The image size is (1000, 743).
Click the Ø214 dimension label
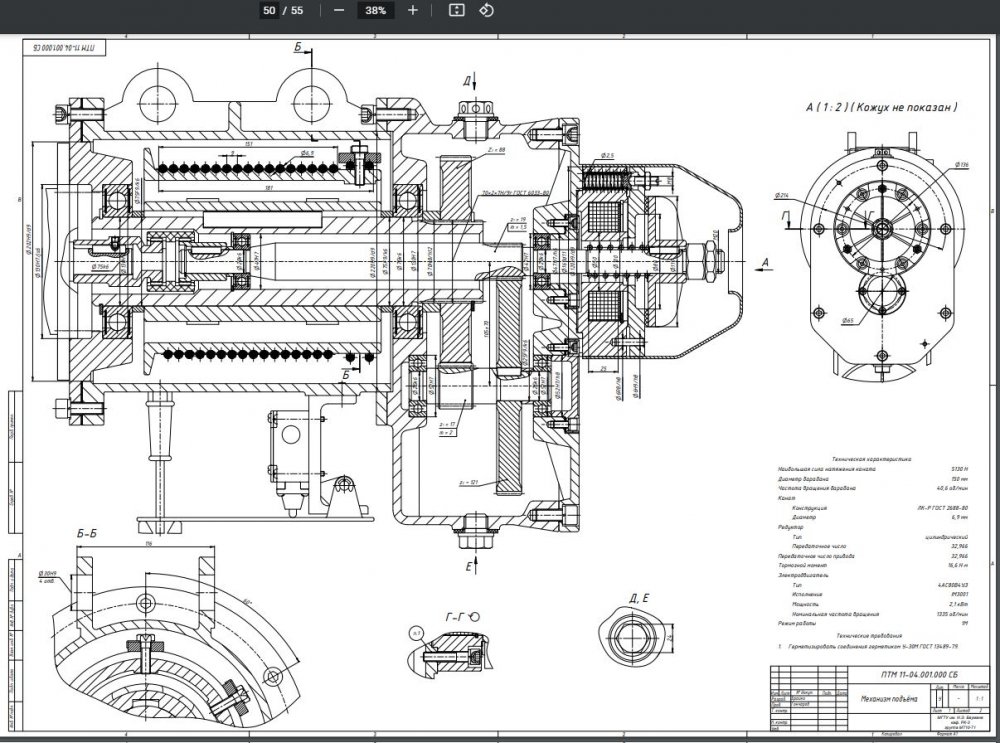point(780,195)
